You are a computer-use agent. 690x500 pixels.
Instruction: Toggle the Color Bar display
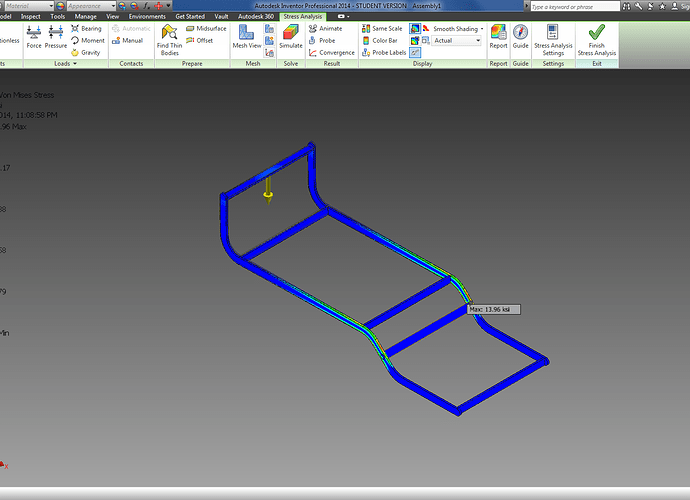(x=380, y=40)
